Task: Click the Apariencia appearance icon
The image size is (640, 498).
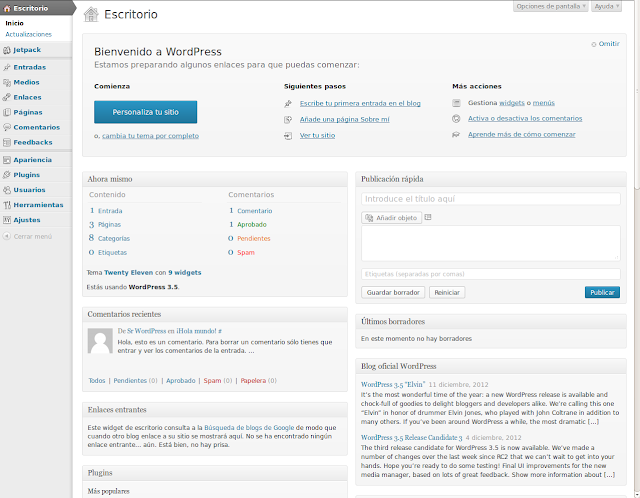Action: (x=7, y=160)
